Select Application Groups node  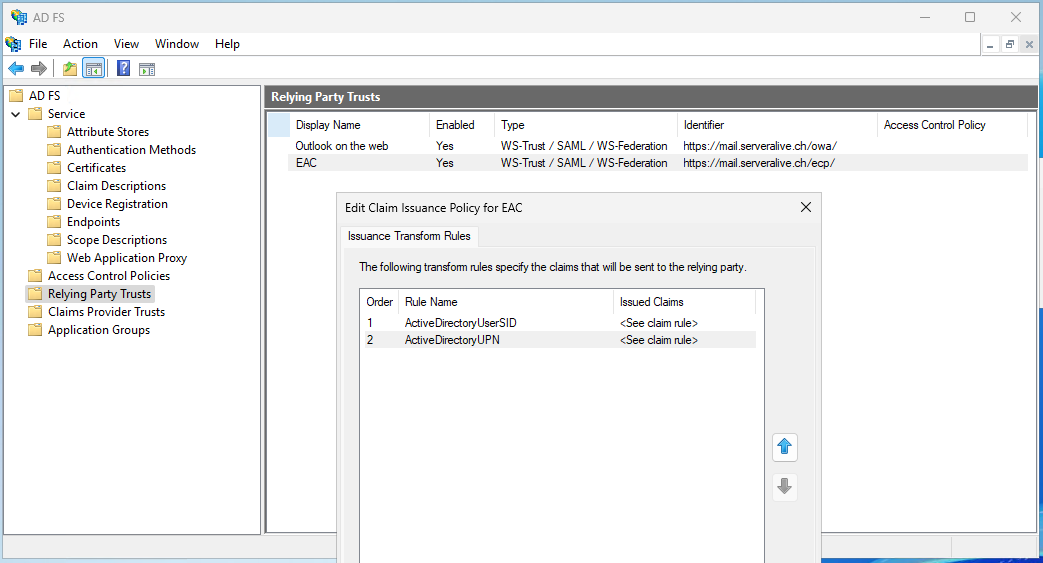[x=99, y=329]
